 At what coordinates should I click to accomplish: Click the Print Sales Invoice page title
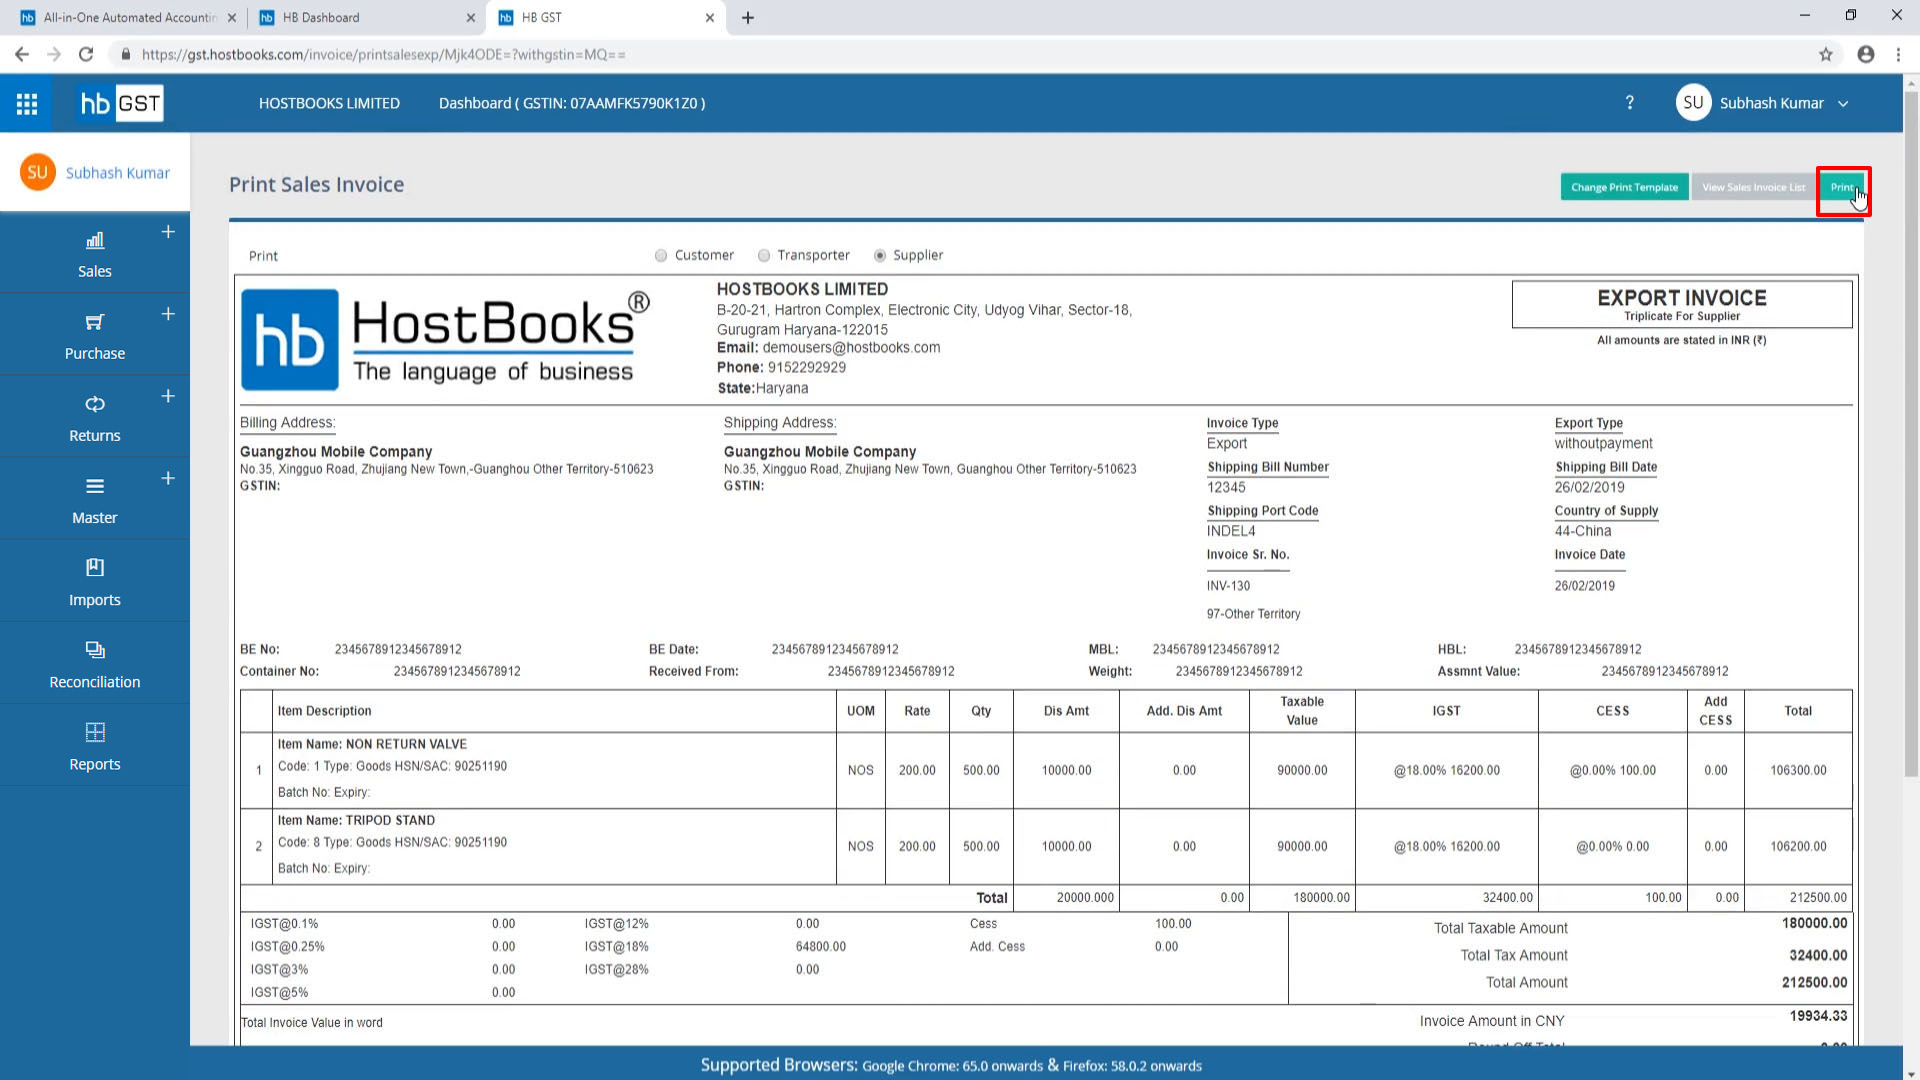point(317,184)
